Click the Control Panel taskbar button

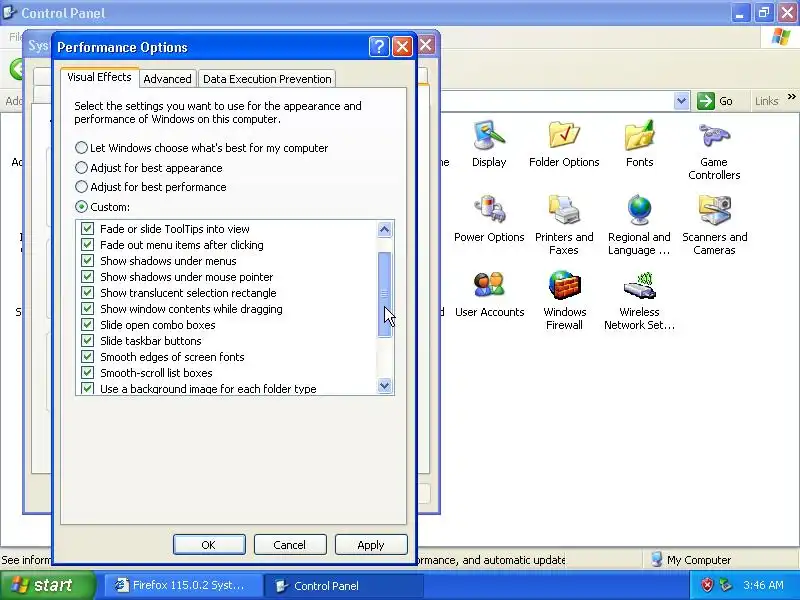[x=344, y=585]
